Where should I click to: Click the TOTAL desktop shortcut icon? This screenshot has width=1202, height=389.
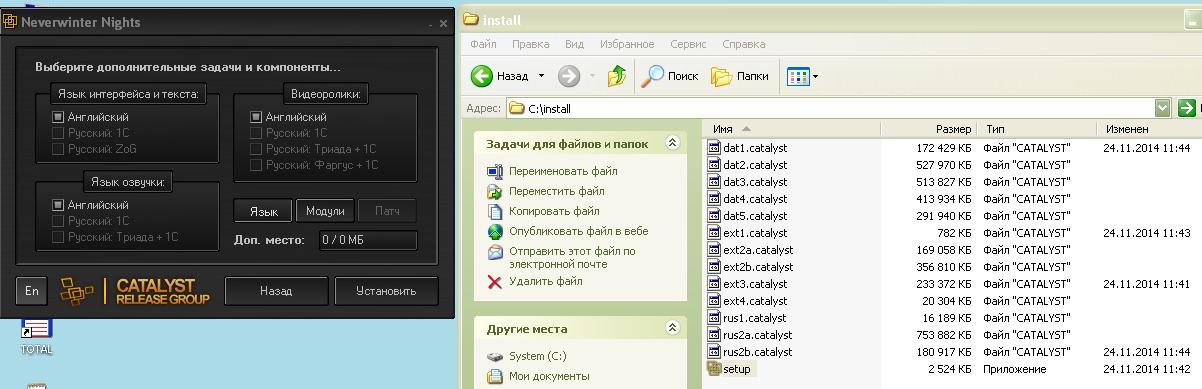(x=36, y=333)
